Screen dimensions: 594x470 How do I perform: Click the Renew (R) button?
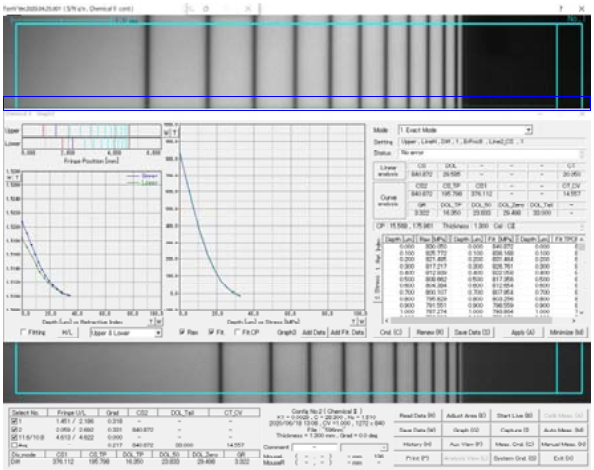[430, 333]
